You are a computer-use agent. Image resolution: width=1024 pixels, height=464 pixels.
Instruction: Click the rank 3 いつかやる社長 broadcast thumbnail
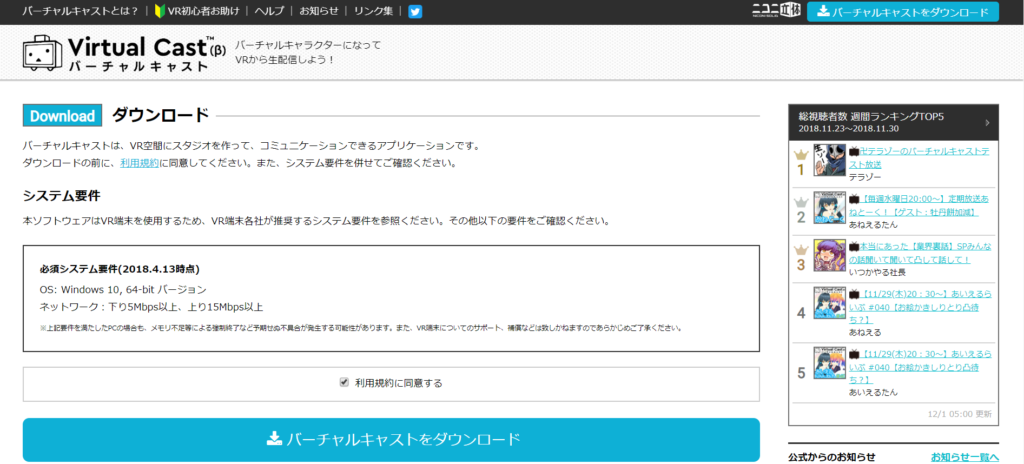(830, 256)
